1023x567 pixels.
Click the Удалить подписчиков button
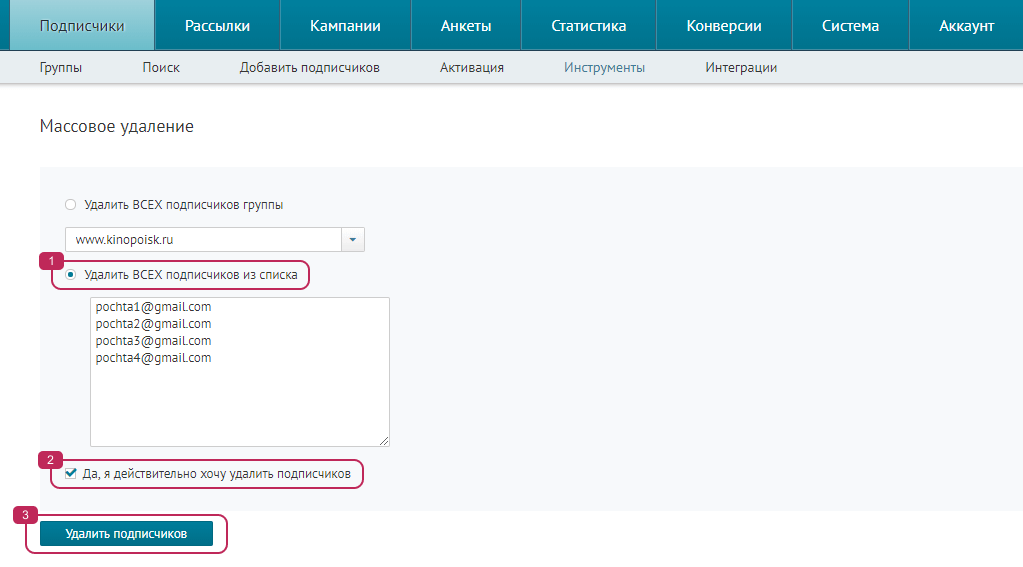click(x=126, y=534)
